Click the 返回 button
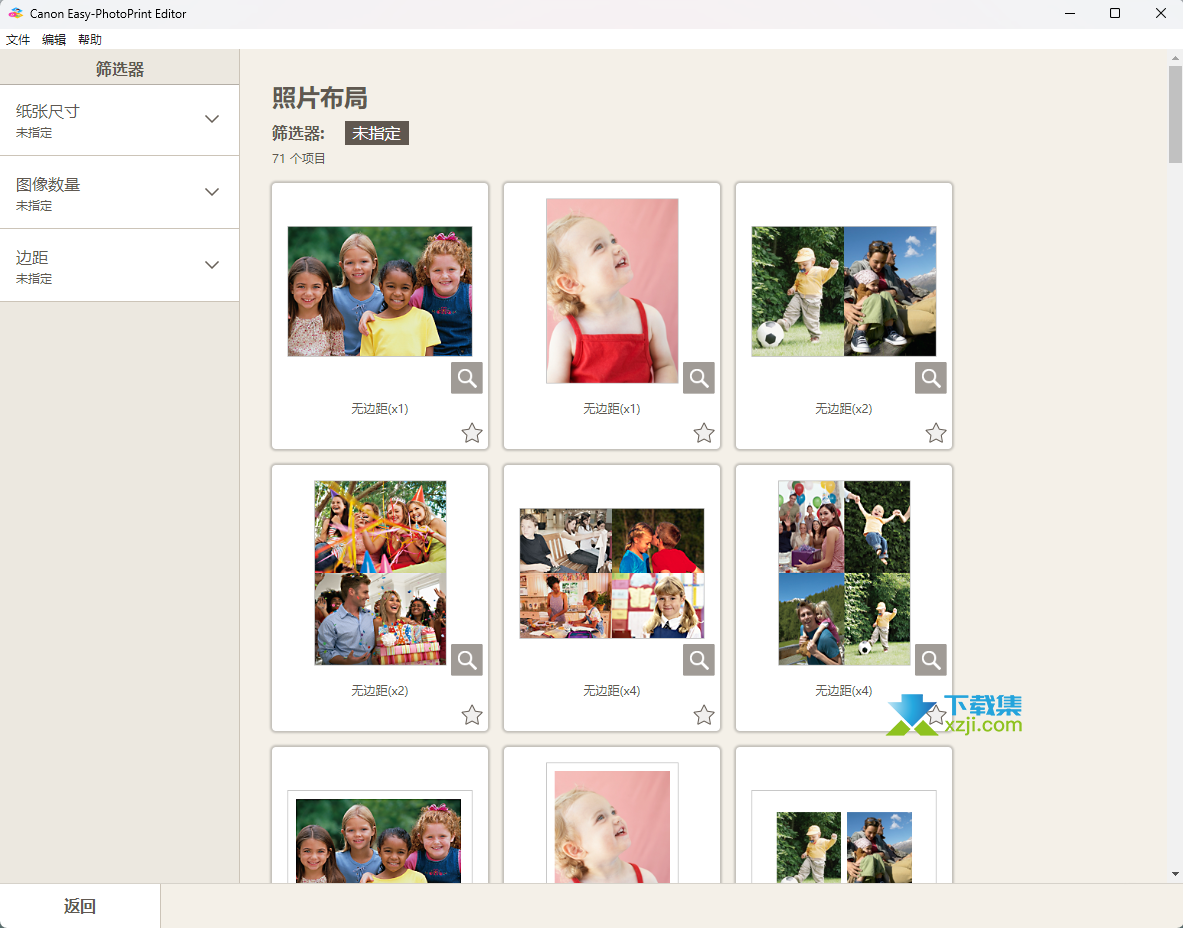This screenshot has height=928, width=1183. (x=80, y=906)
